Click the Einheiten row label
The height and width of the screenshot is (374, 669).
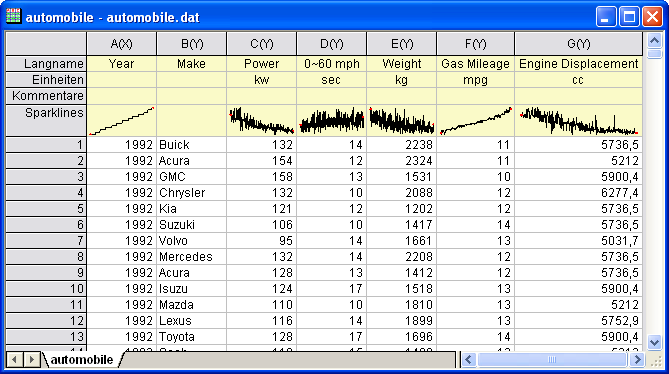[x=46, y=80]
